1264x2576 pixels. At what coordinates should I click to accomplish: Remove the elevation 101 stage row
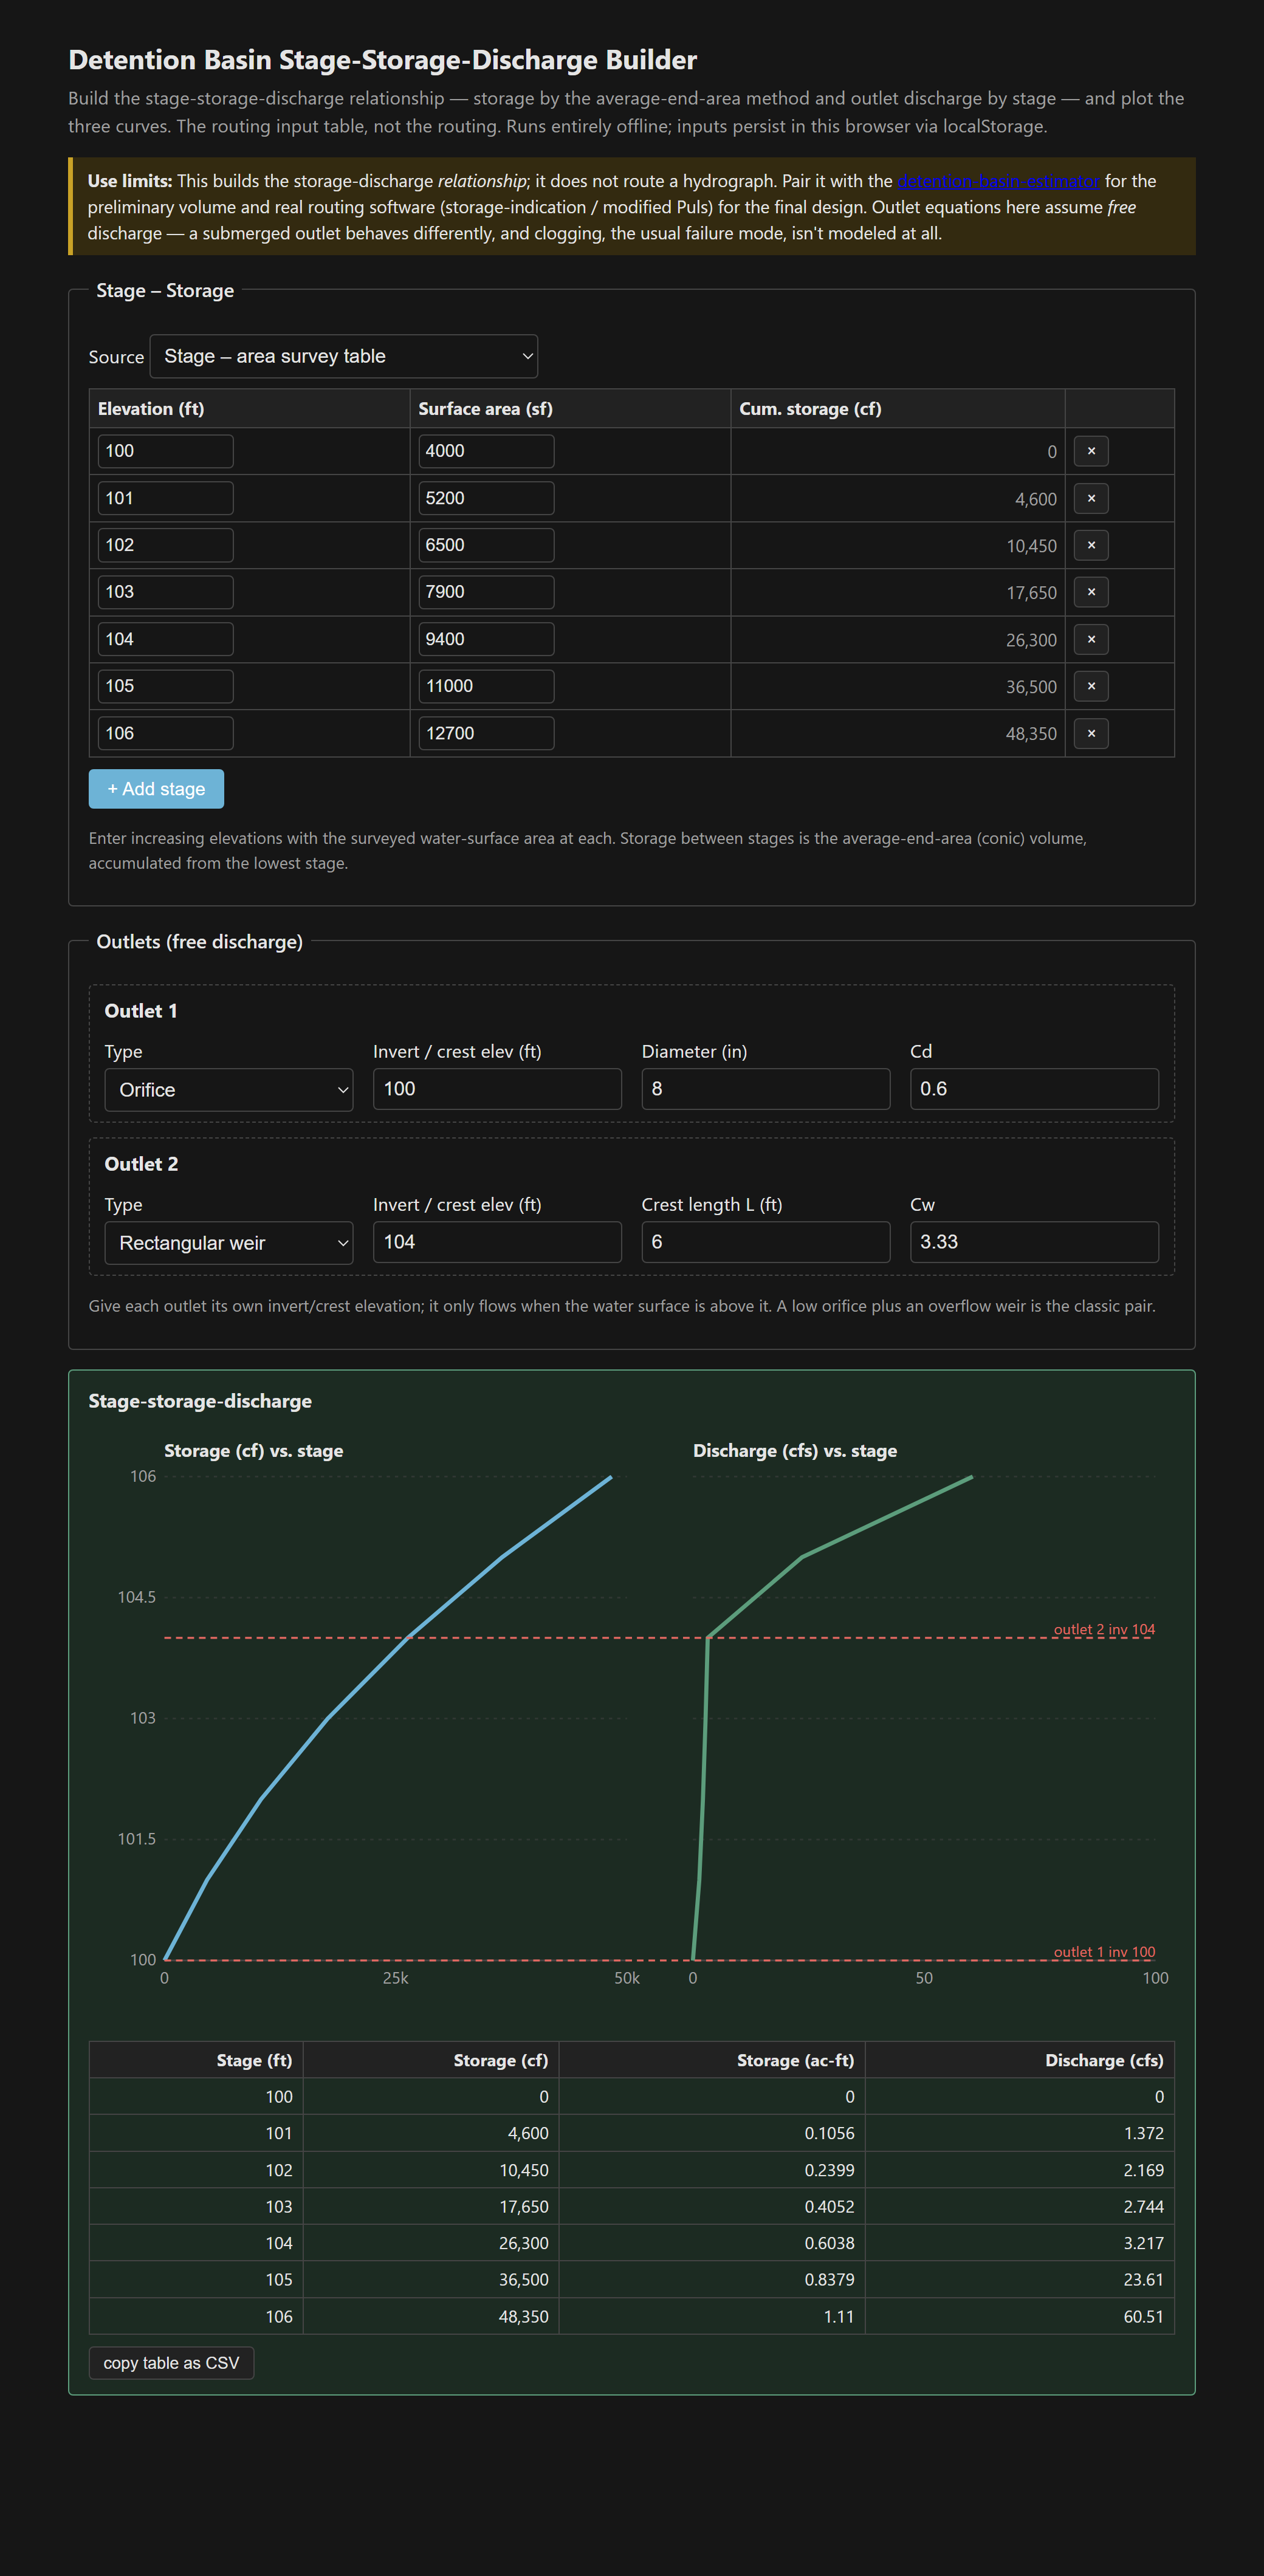(x=1091, y=498)
